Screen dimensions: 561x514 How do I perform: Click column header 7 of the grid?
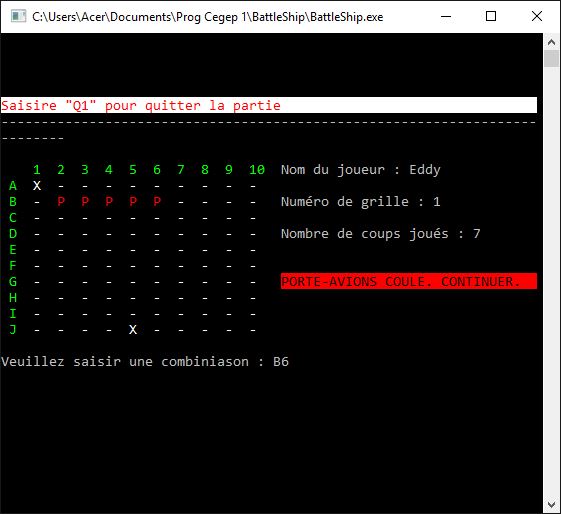click(x=181, y=170)
